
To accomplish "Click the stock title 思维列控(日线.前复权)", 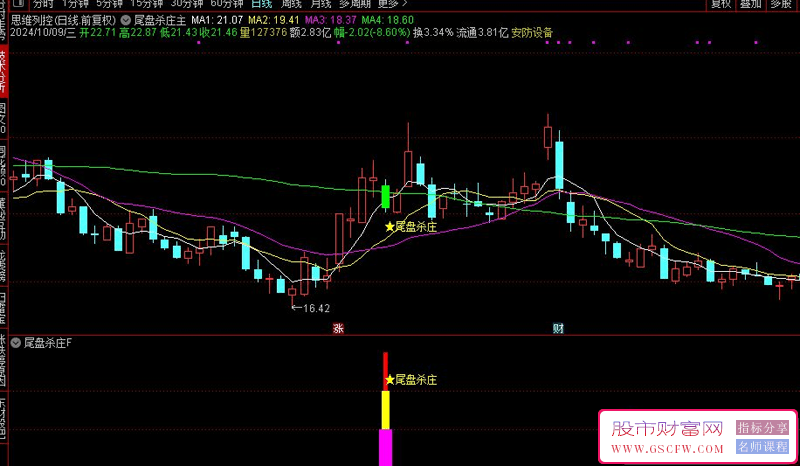I will click(x=64, y=20).
